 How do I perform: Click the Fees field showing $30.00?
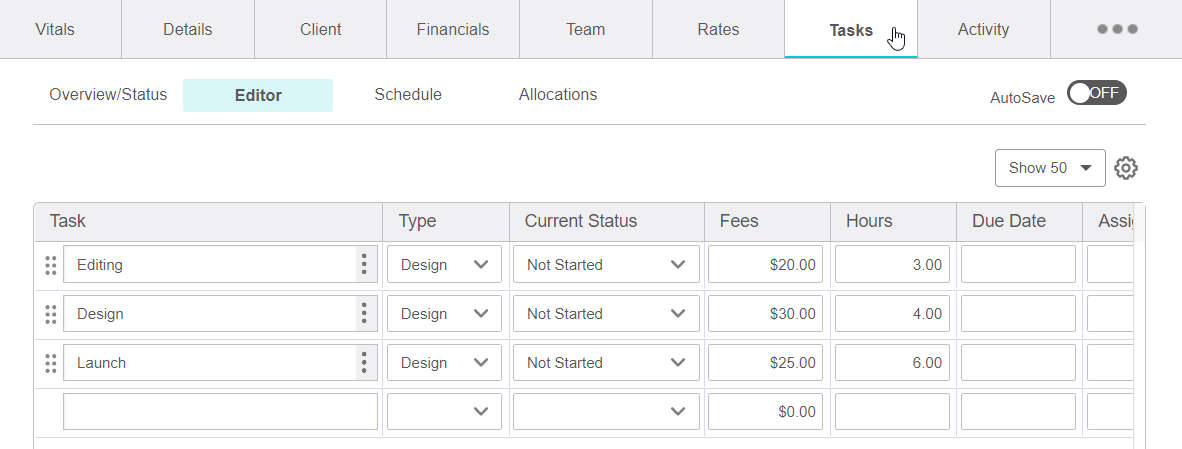[x=766, y=314]
